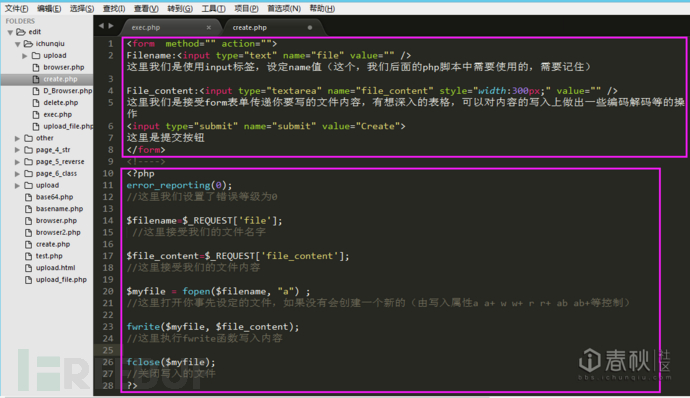Click the edit folder icon

[21, 32]
